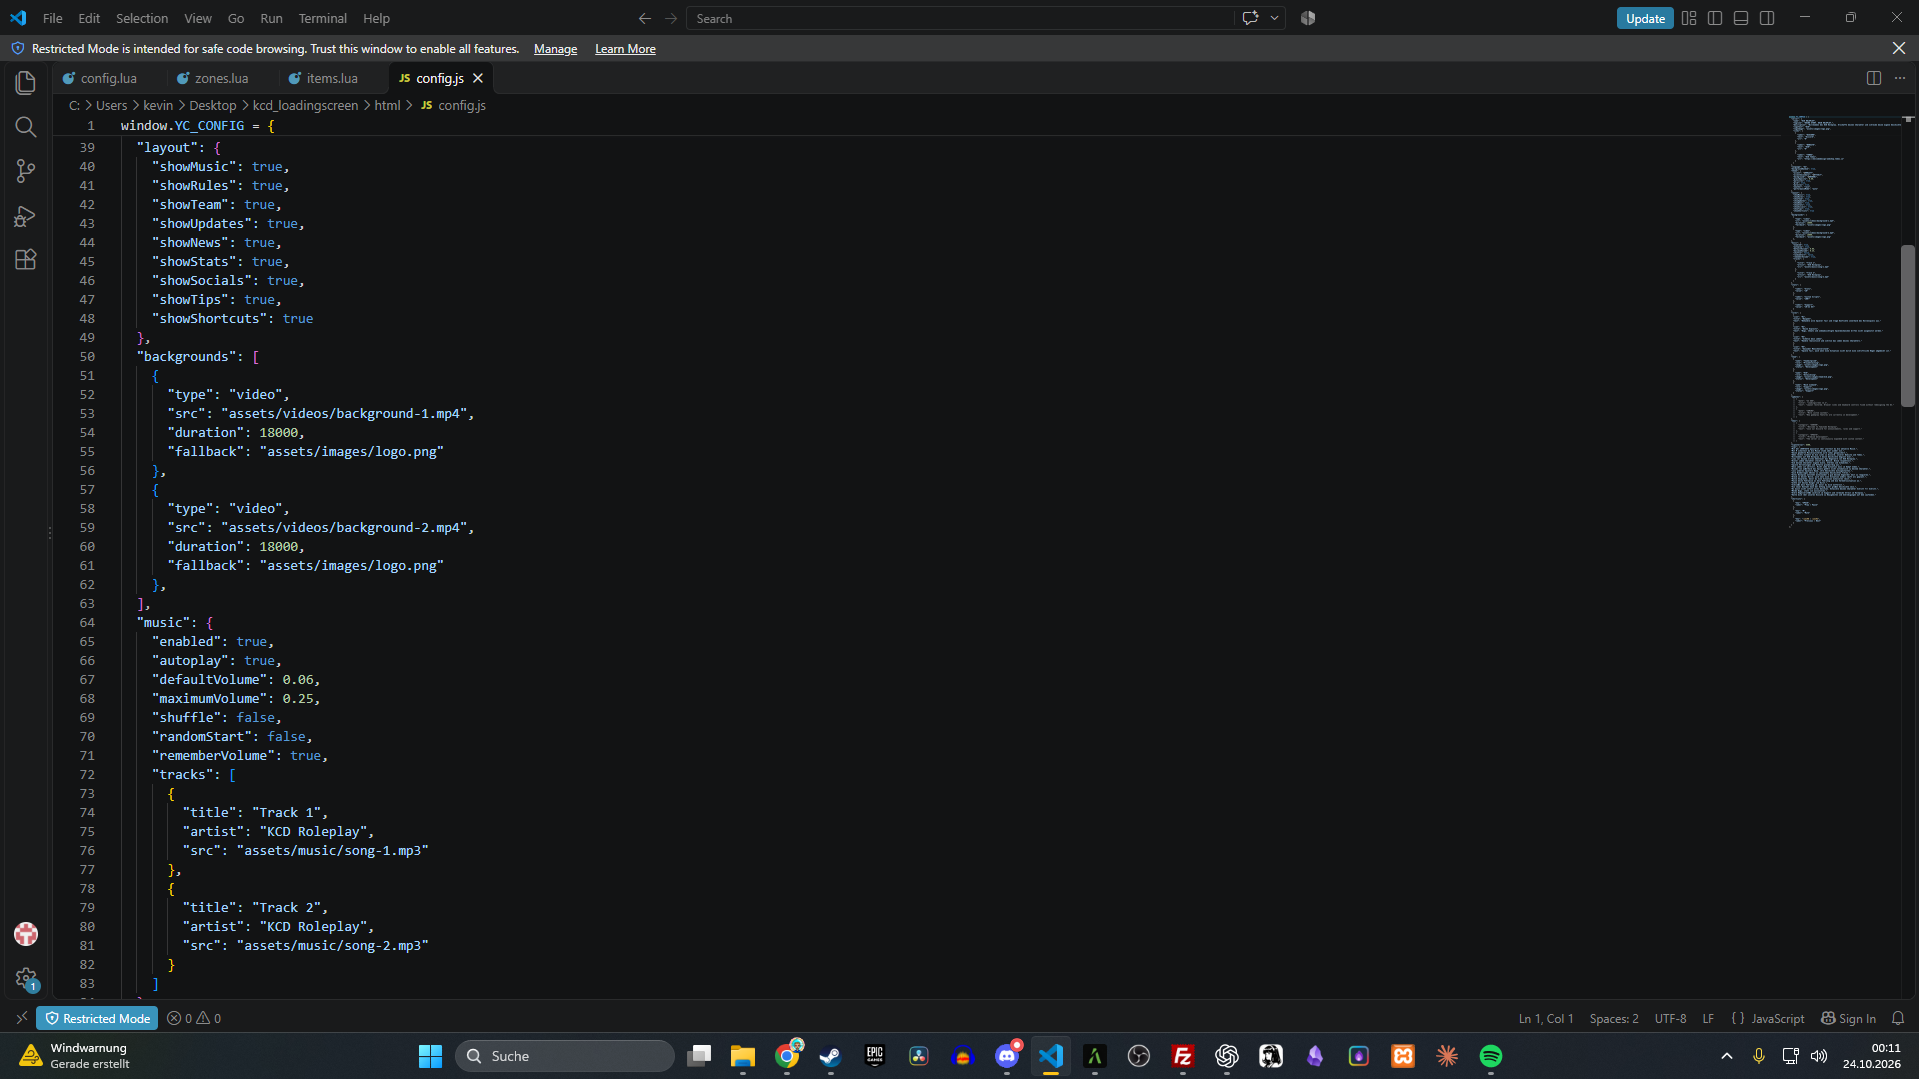Open the Manage gear menu
The image size is (1919, 1079).
coord(26,979)
